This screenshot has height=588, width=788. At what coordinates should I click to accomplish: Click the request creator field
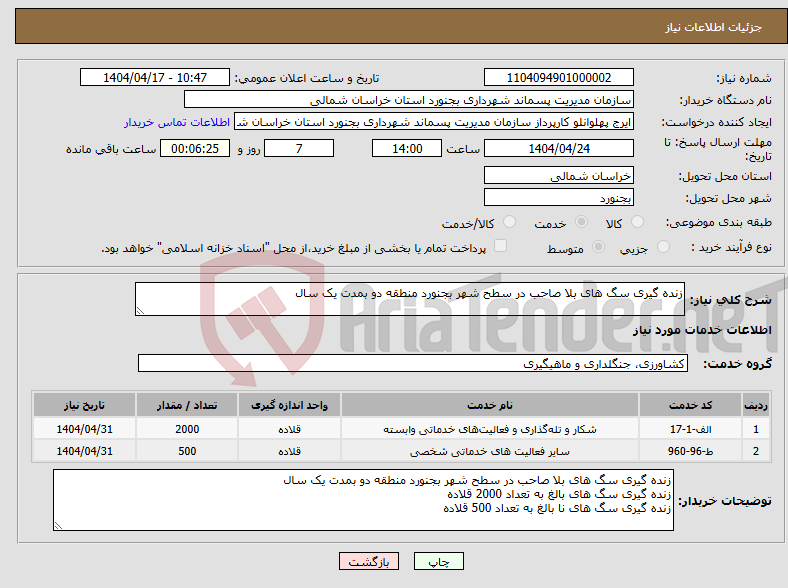(x=434, y=122)
